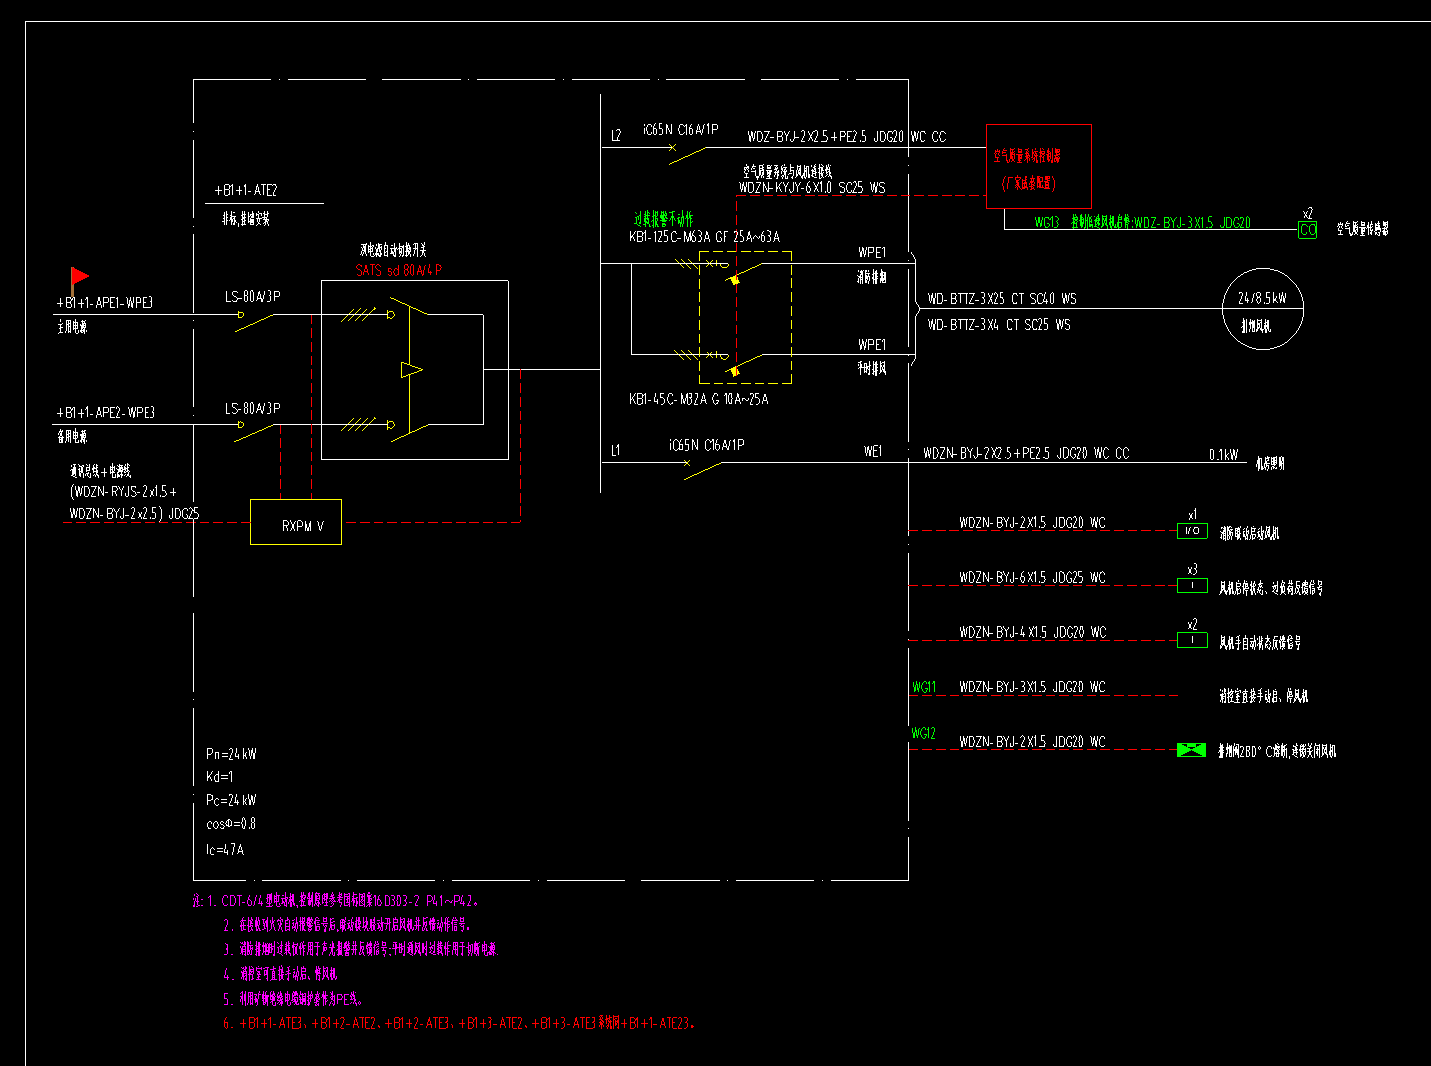Screen dimensions: 1431x1066
Task: Select the KB1-125C-M63A GF 25A~63A label
Action: (704, 237)
